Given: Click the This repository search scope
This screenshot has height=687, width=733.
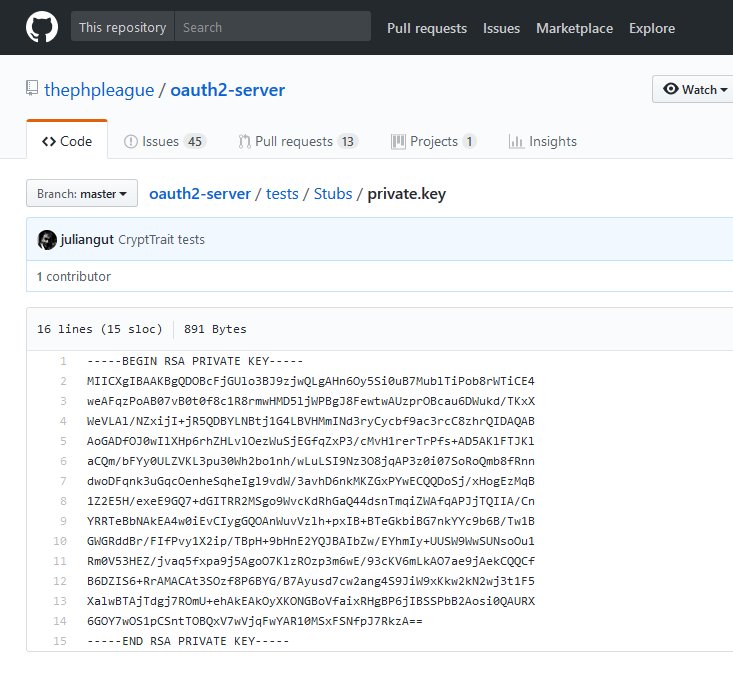Looking at the screenshot, I should (x=122, y=27).
